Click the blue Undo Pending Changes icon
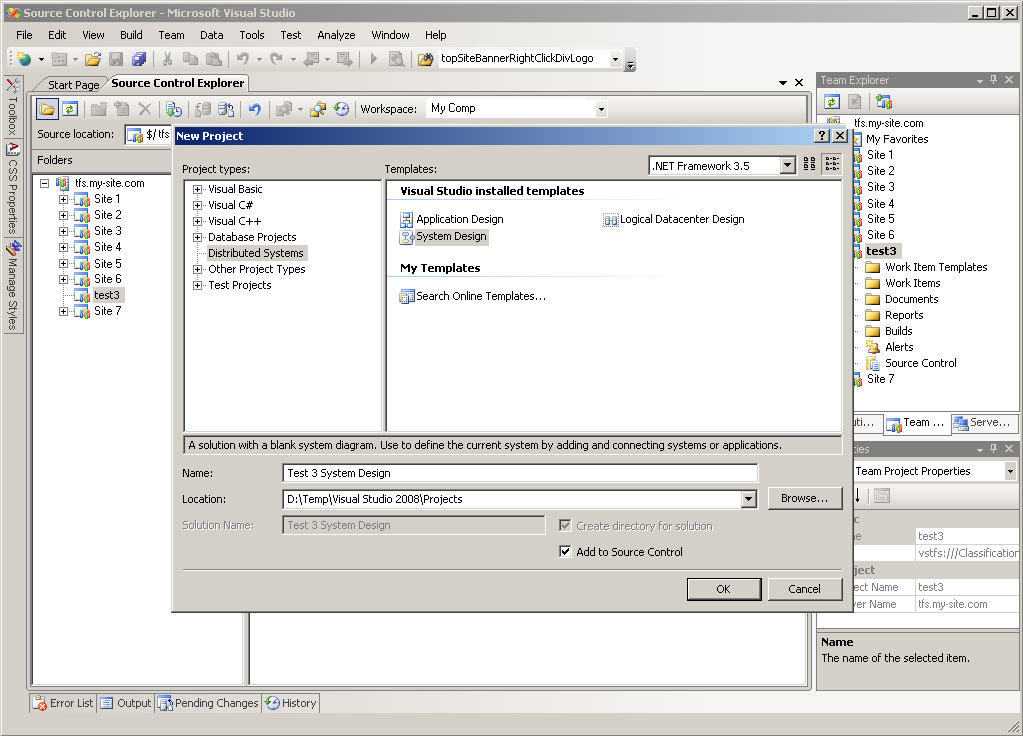Image resolution: width=1023 pixels, height=736 pixels. (x=254, y=109)
